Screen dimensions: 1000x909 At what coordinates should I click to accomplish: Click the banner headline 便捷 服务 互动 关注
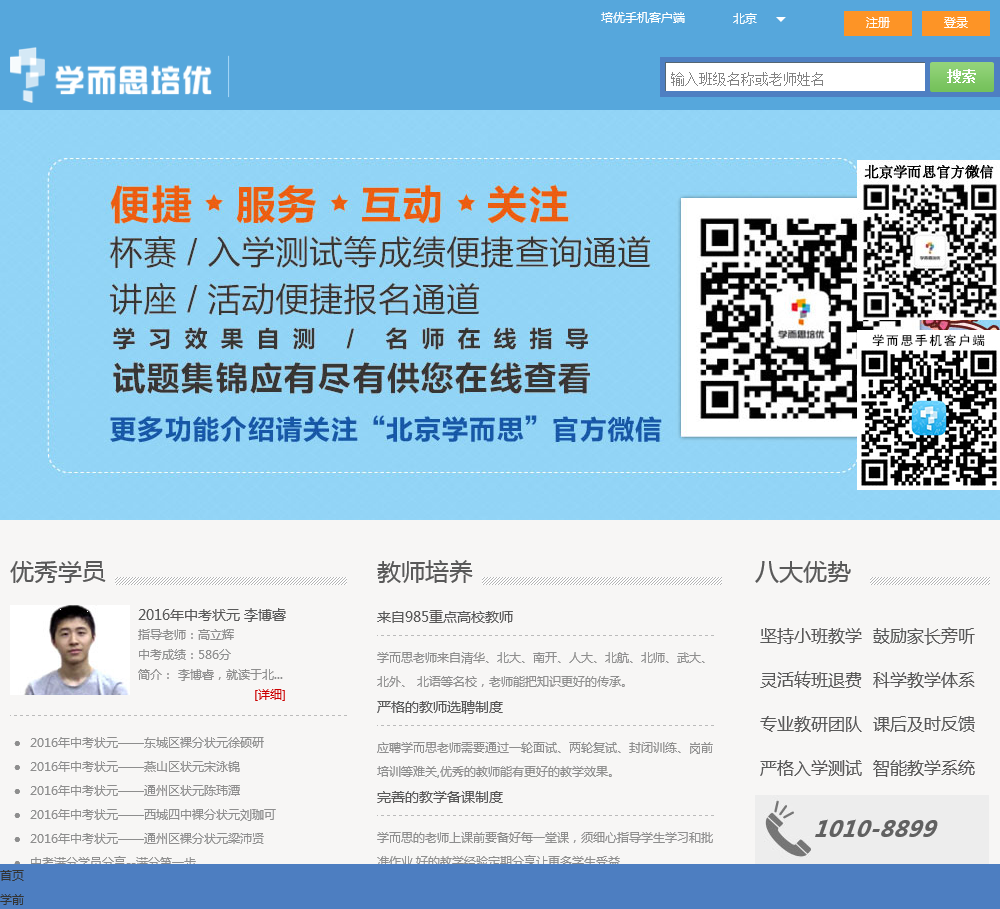click(x=339, y=205)
